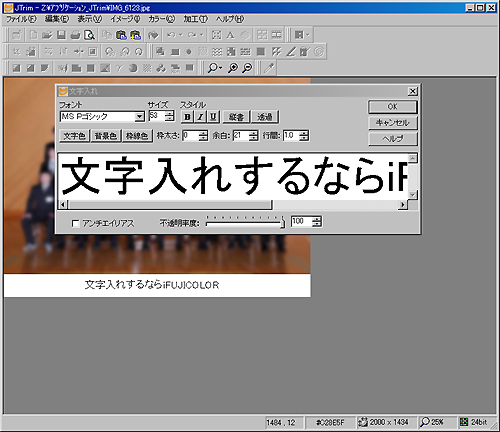Viewport: 500px width, 432px height.
Task: Toggle the 縦書 vertical writing button
Action: (x=236, y=117)
